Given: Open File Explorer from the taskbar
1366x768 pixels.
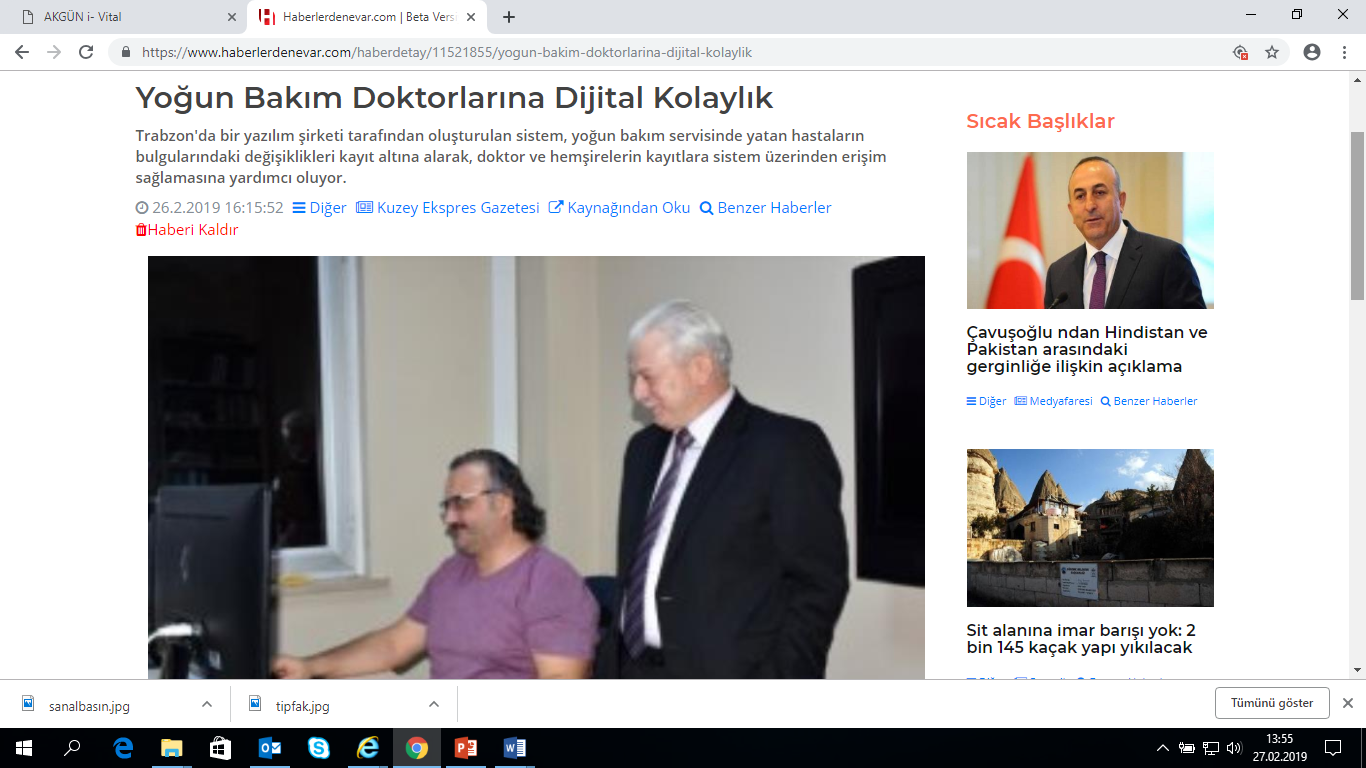Looking at the screenshot, I should [x=172, y=748].
